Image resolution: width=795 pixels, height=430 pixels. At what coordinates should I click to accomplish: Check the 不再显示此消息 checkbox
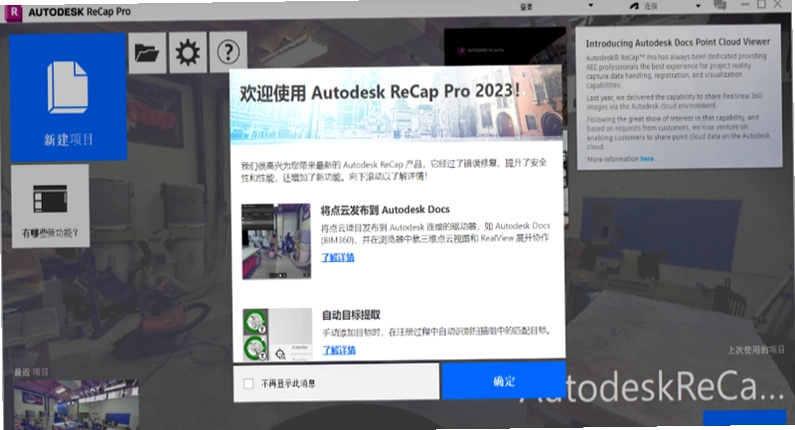tap(248, 383)
